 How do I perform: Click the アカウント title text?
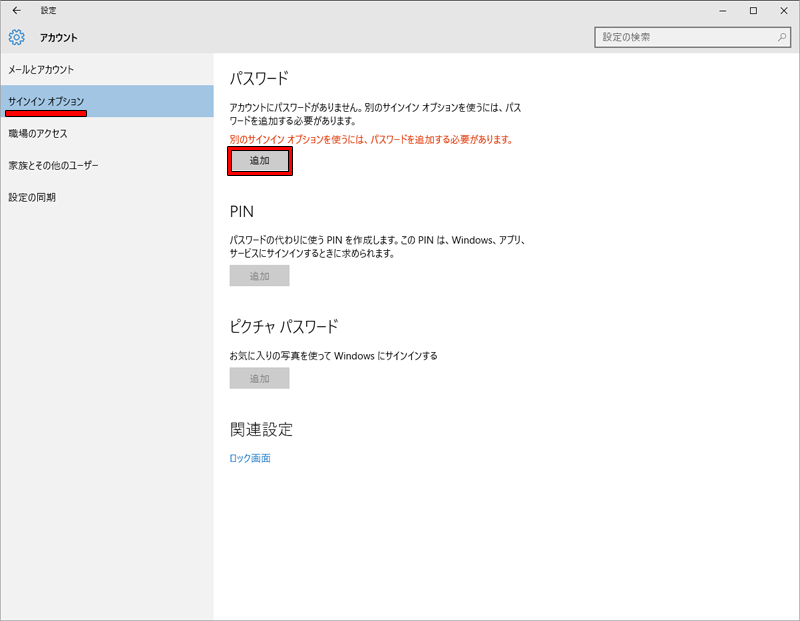tap(59, 37)
